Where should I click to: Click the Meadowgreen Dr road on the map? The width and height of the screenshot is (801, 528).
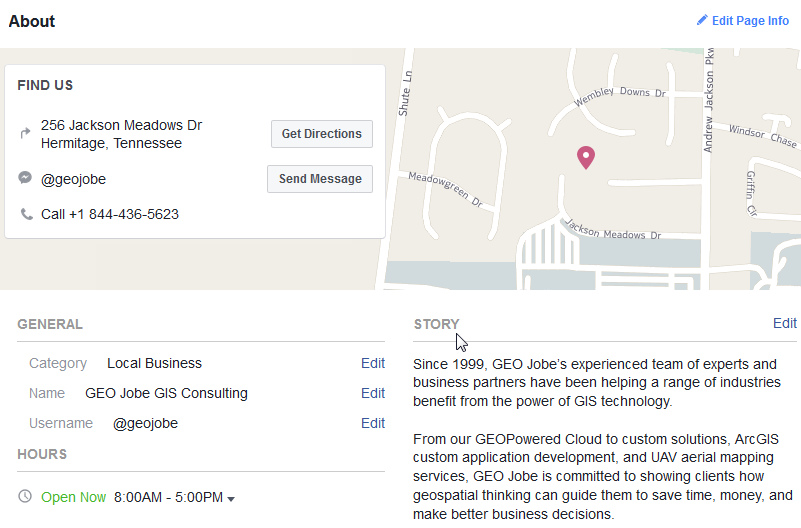tap(447, 188)
